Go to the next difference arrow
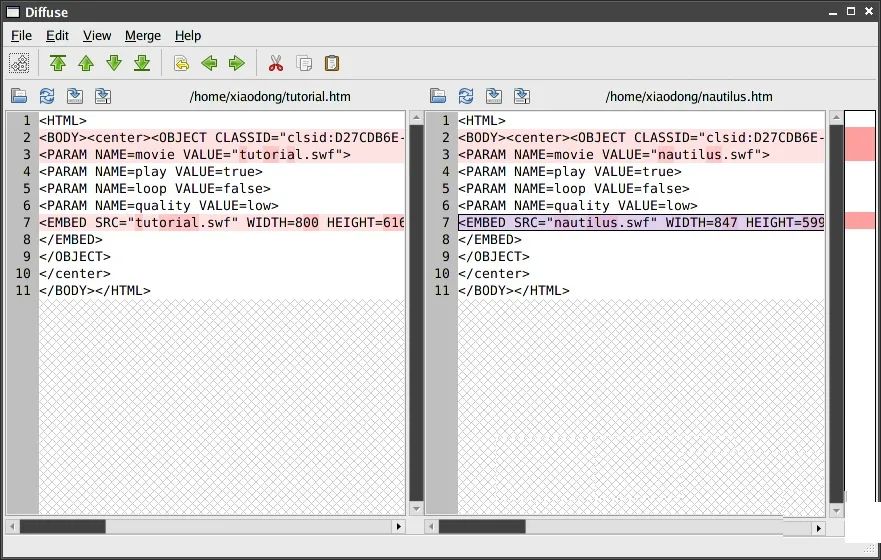This screenshot has height=560, width=881. pyautogui.click(x=114, y=63)
